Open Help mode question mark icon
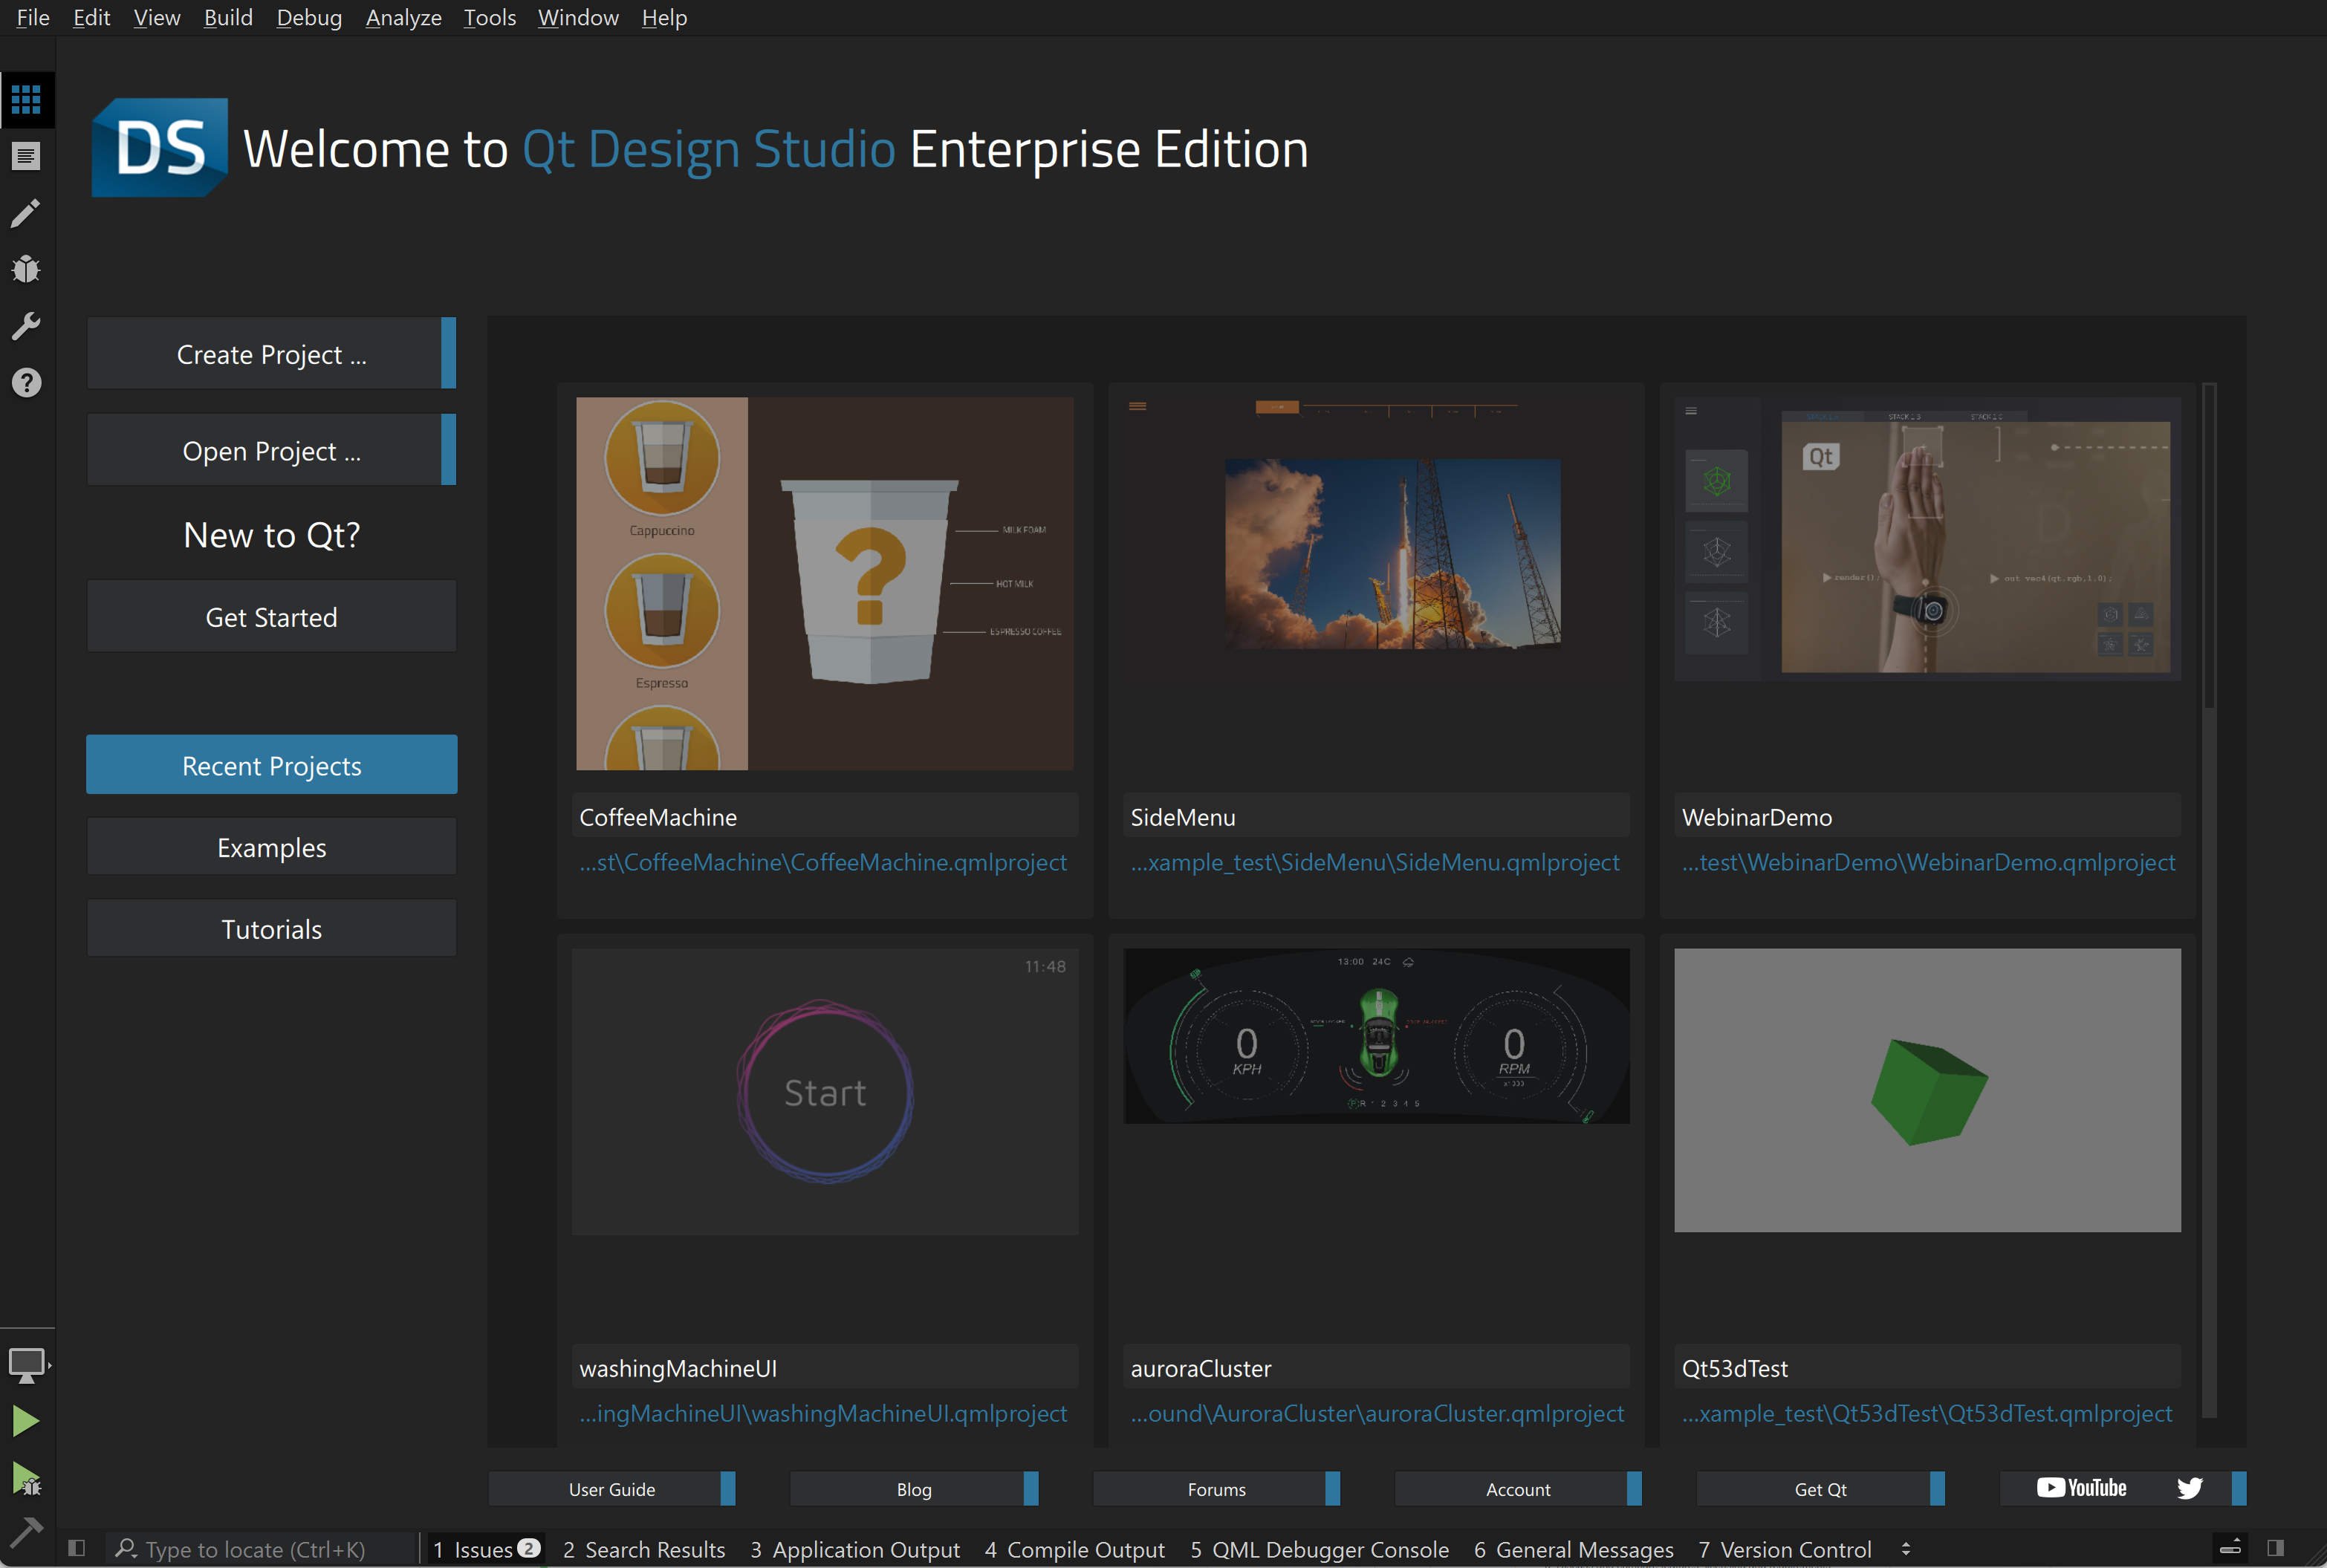The image size is (2327, 1568). click(26, 382)
